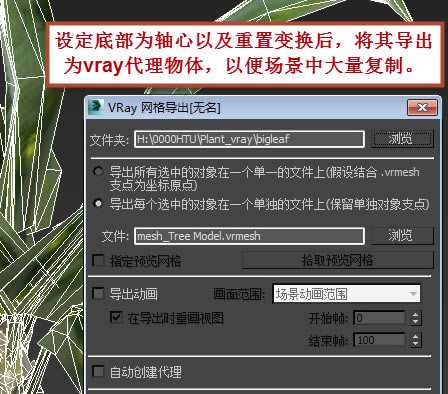The width and height of the screenshot is (448, 394).
Task: Click the 开始帧 value field
Action: click(x=379, y=318)
